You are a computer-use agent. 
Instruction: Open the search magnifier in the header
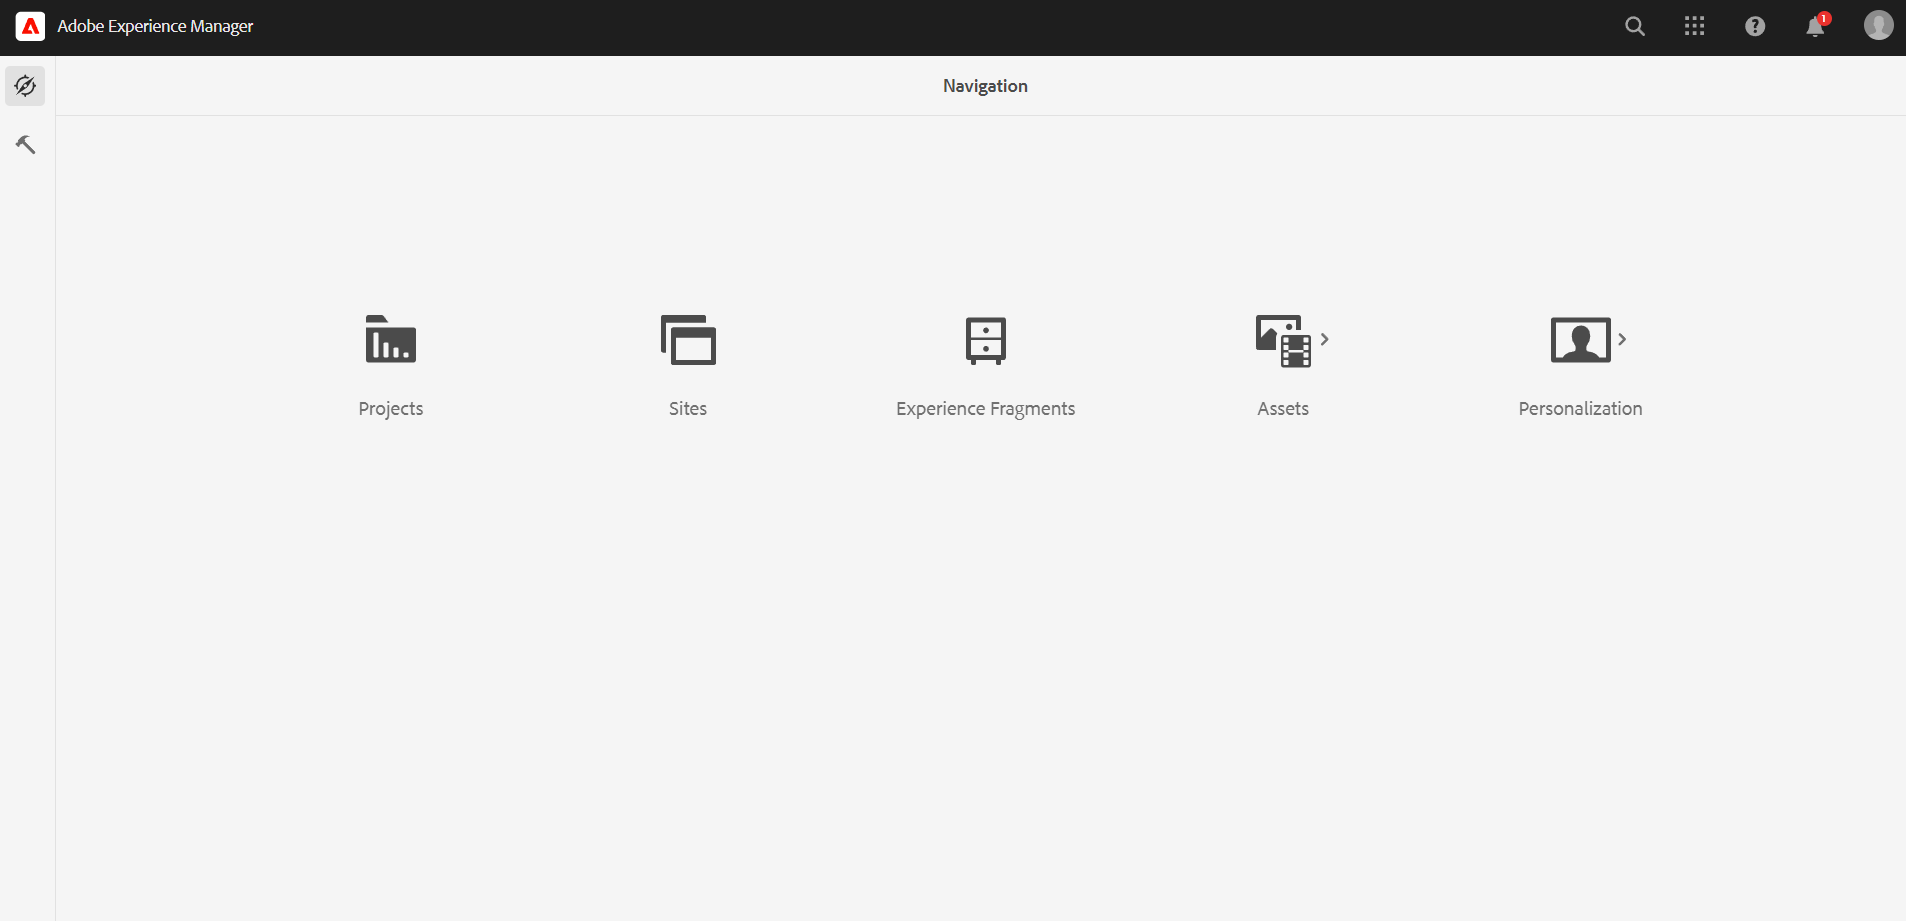point(1635,27)
